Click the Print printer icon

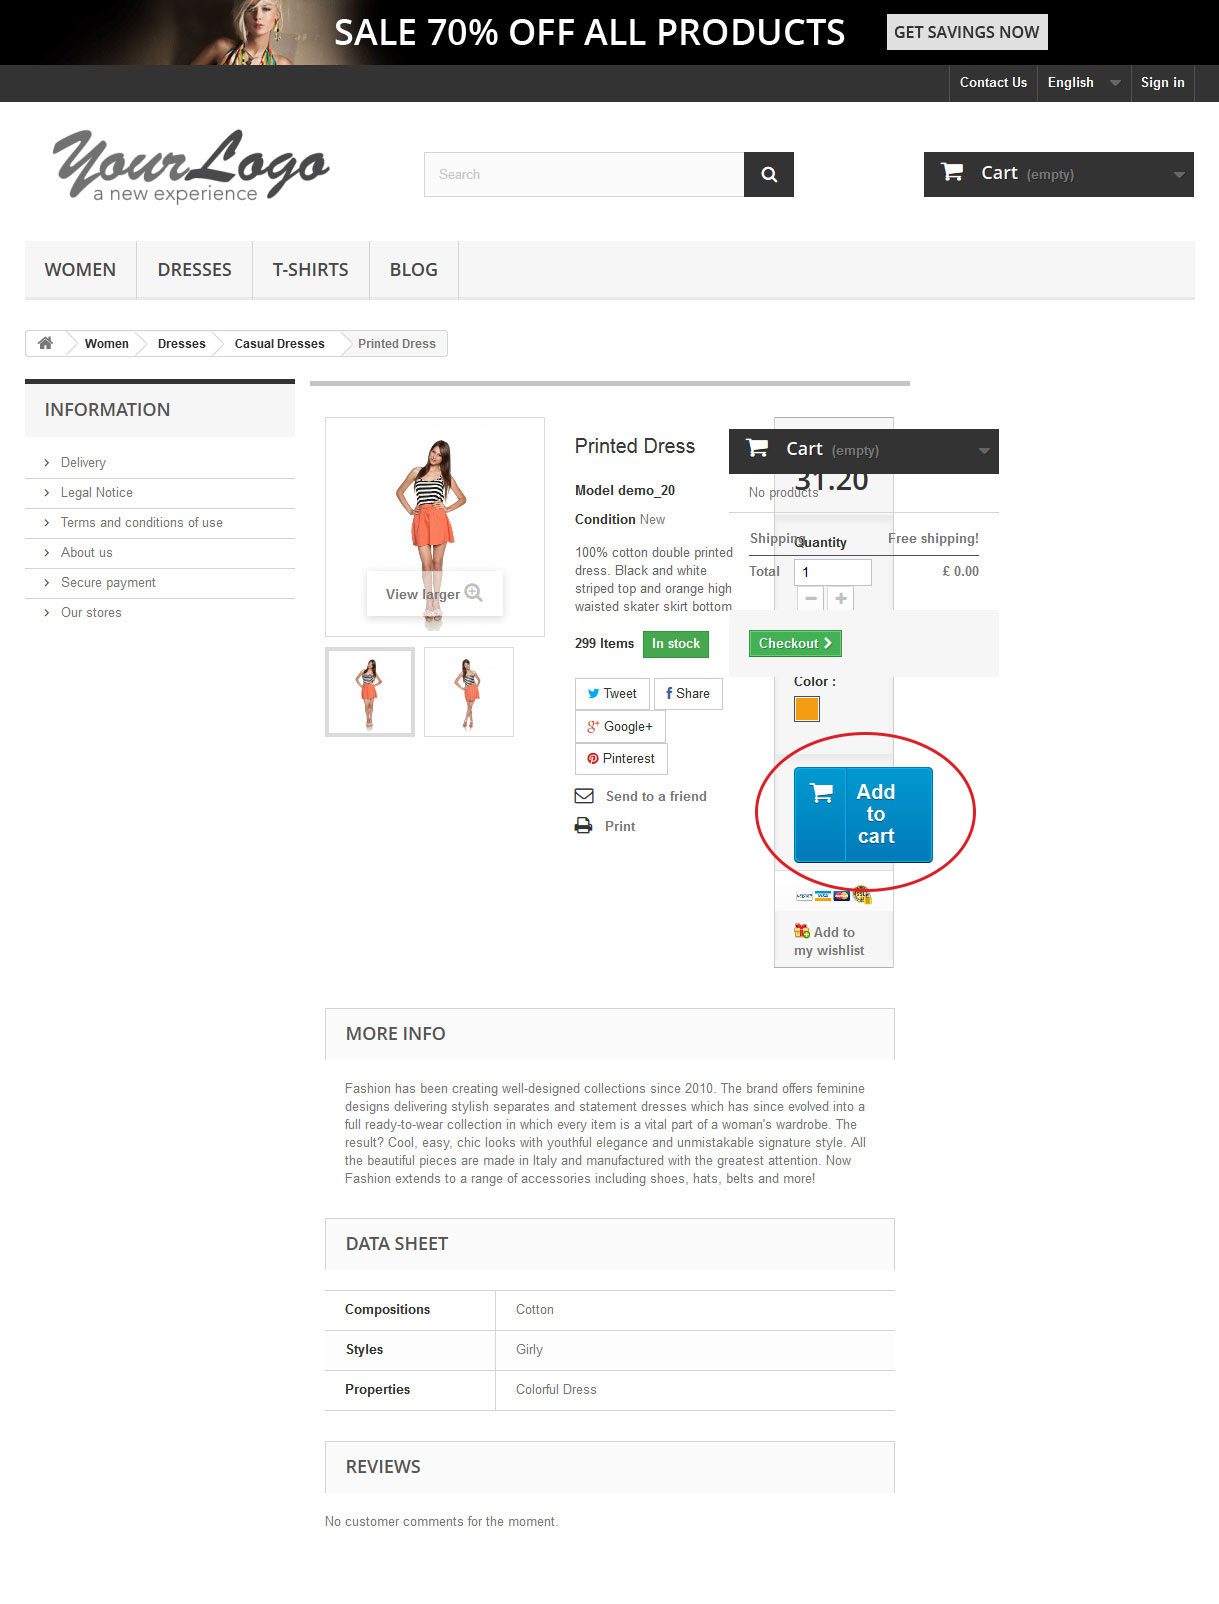click(x=583, y=826)
